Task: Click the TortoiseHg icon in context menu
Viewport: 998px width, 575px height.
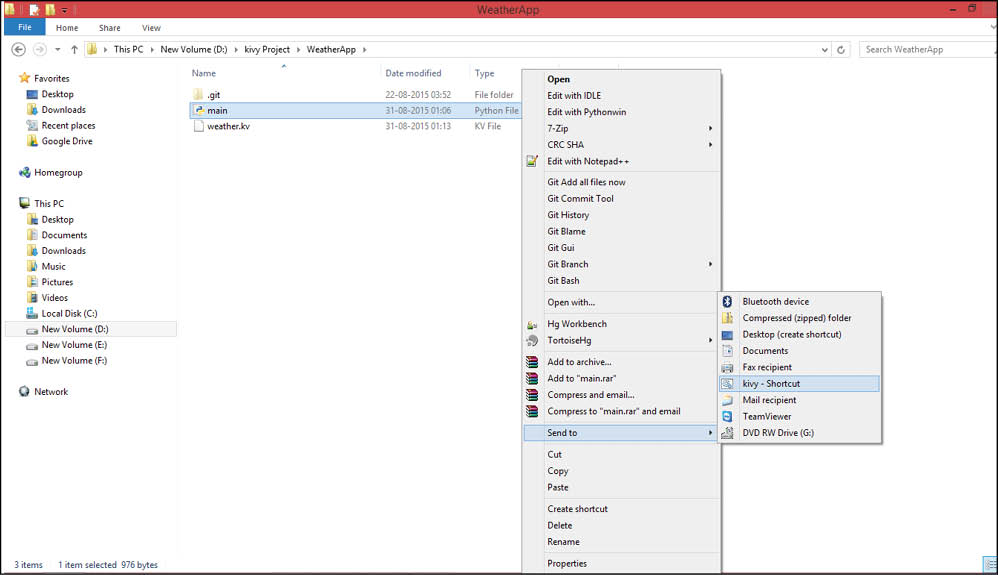Action: [x=532, y=340]
